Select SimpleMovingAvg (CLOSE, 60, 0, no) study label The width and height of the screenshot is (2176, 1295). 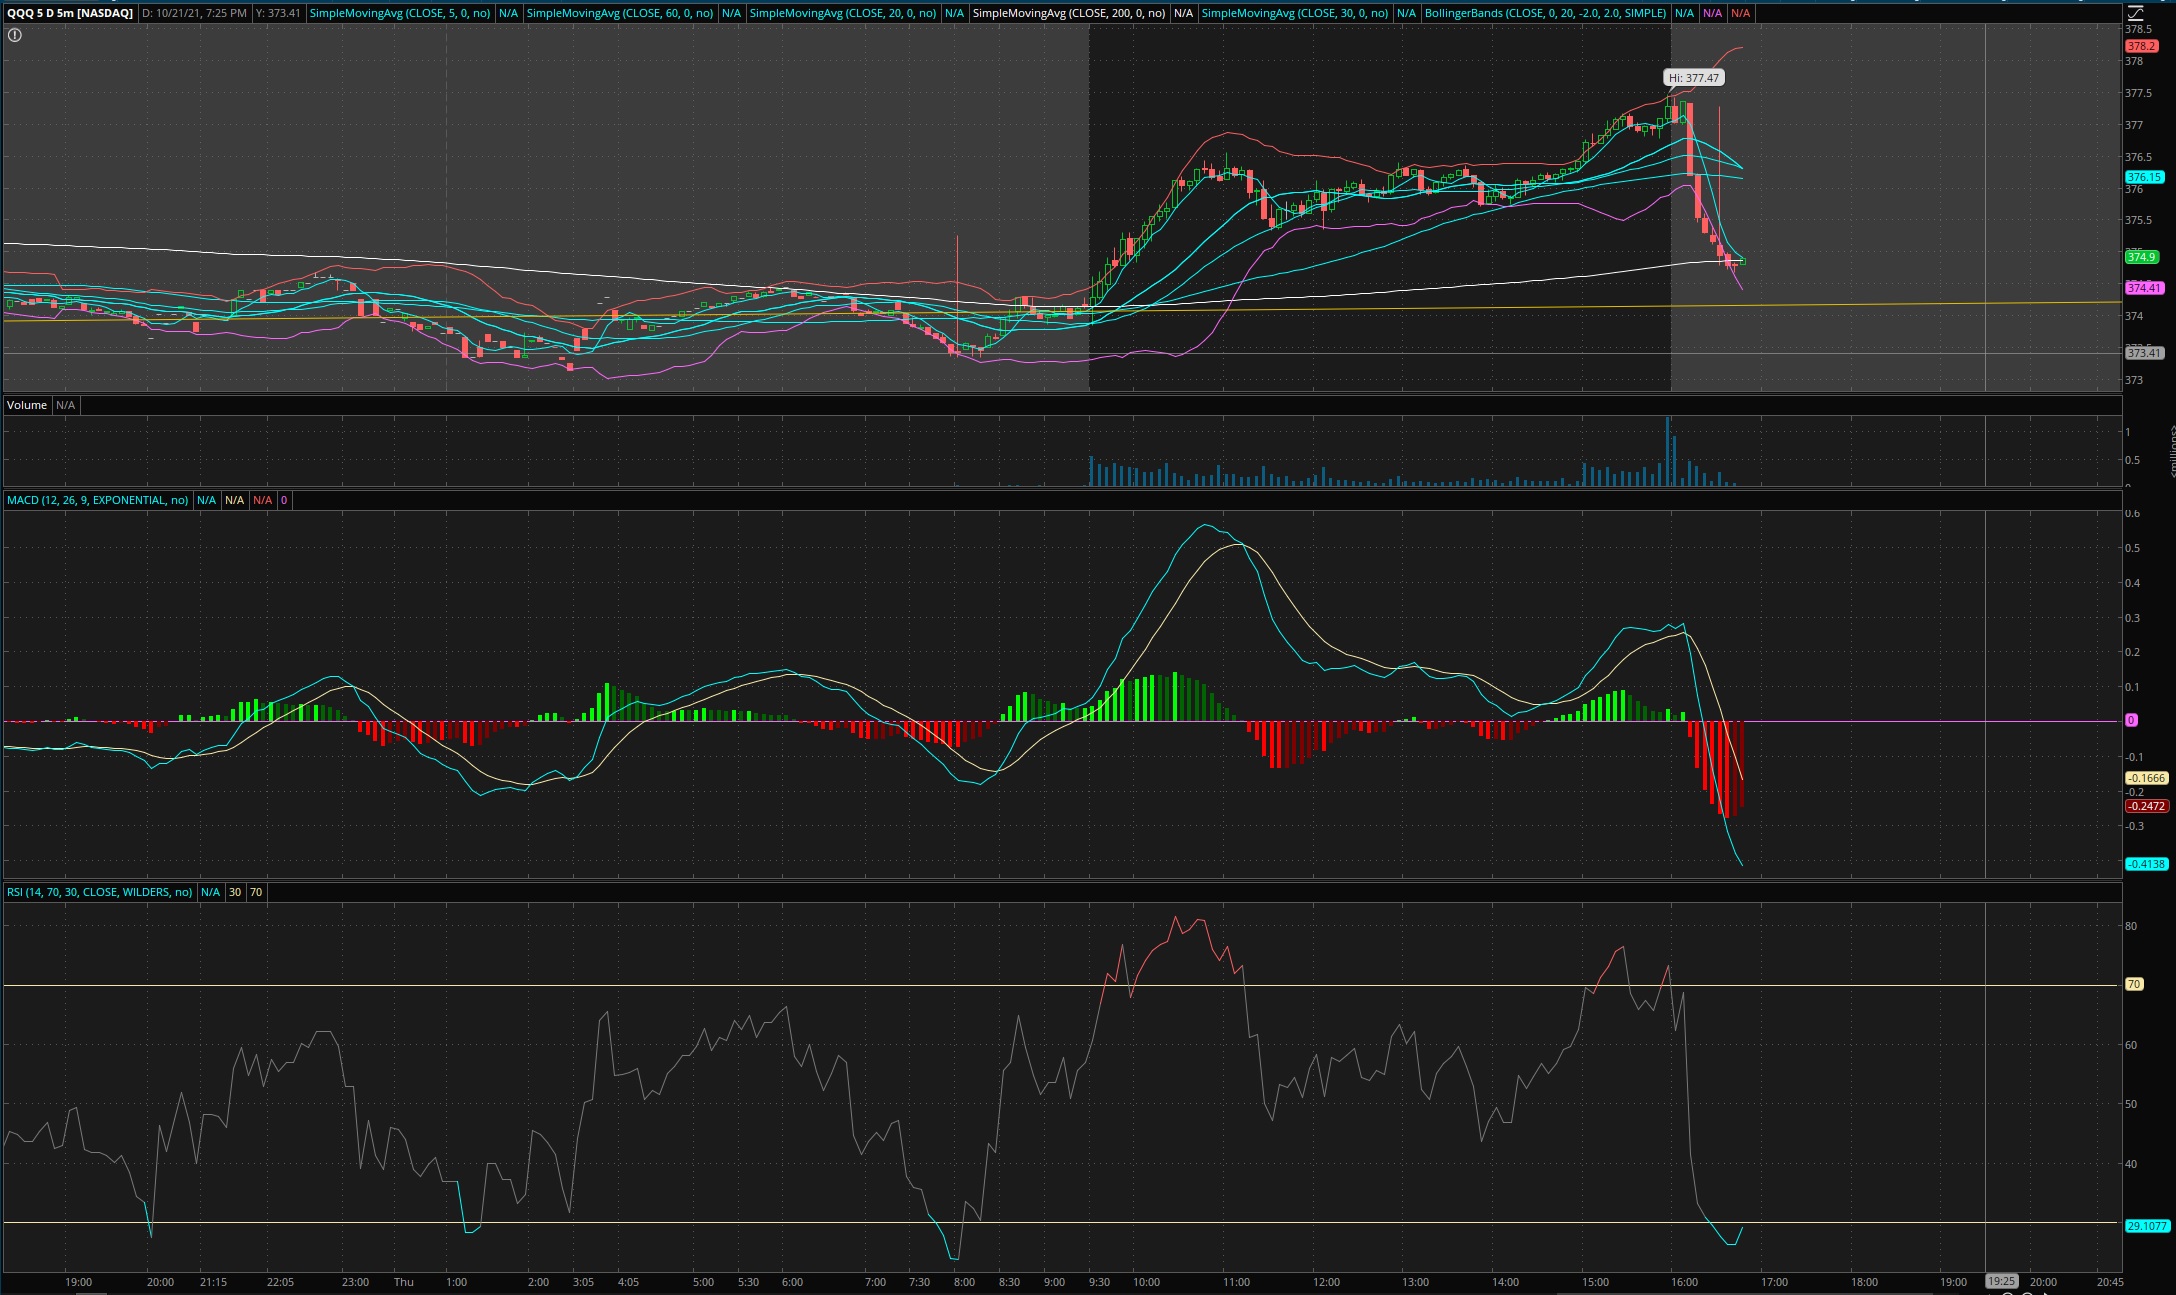pos(620,13)
